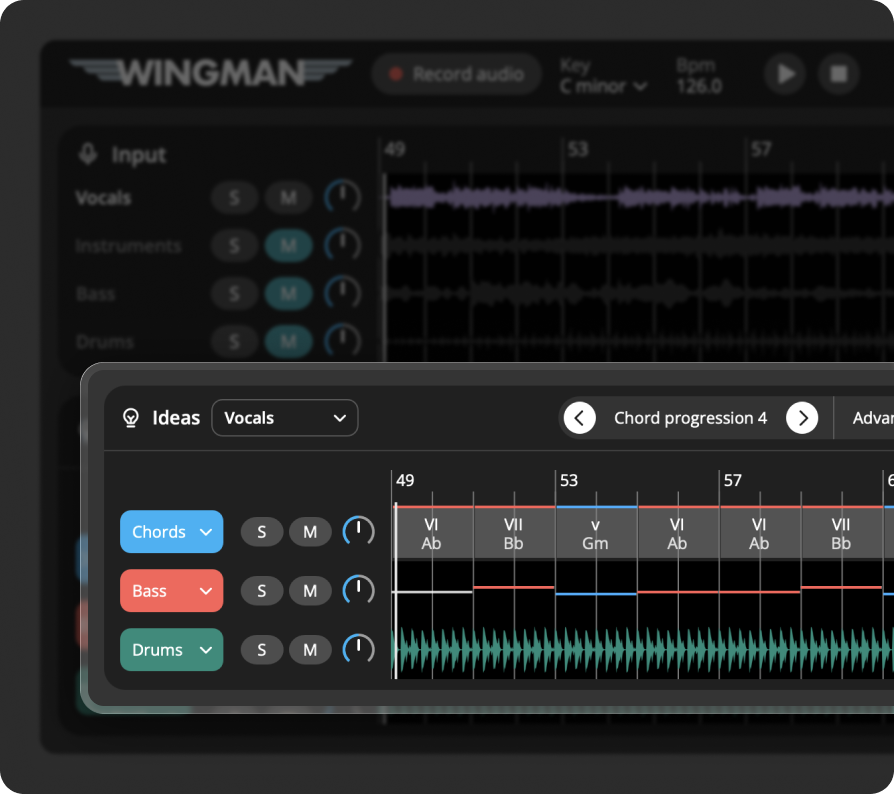Click the Bpm 126.0 value

[699, 86]
